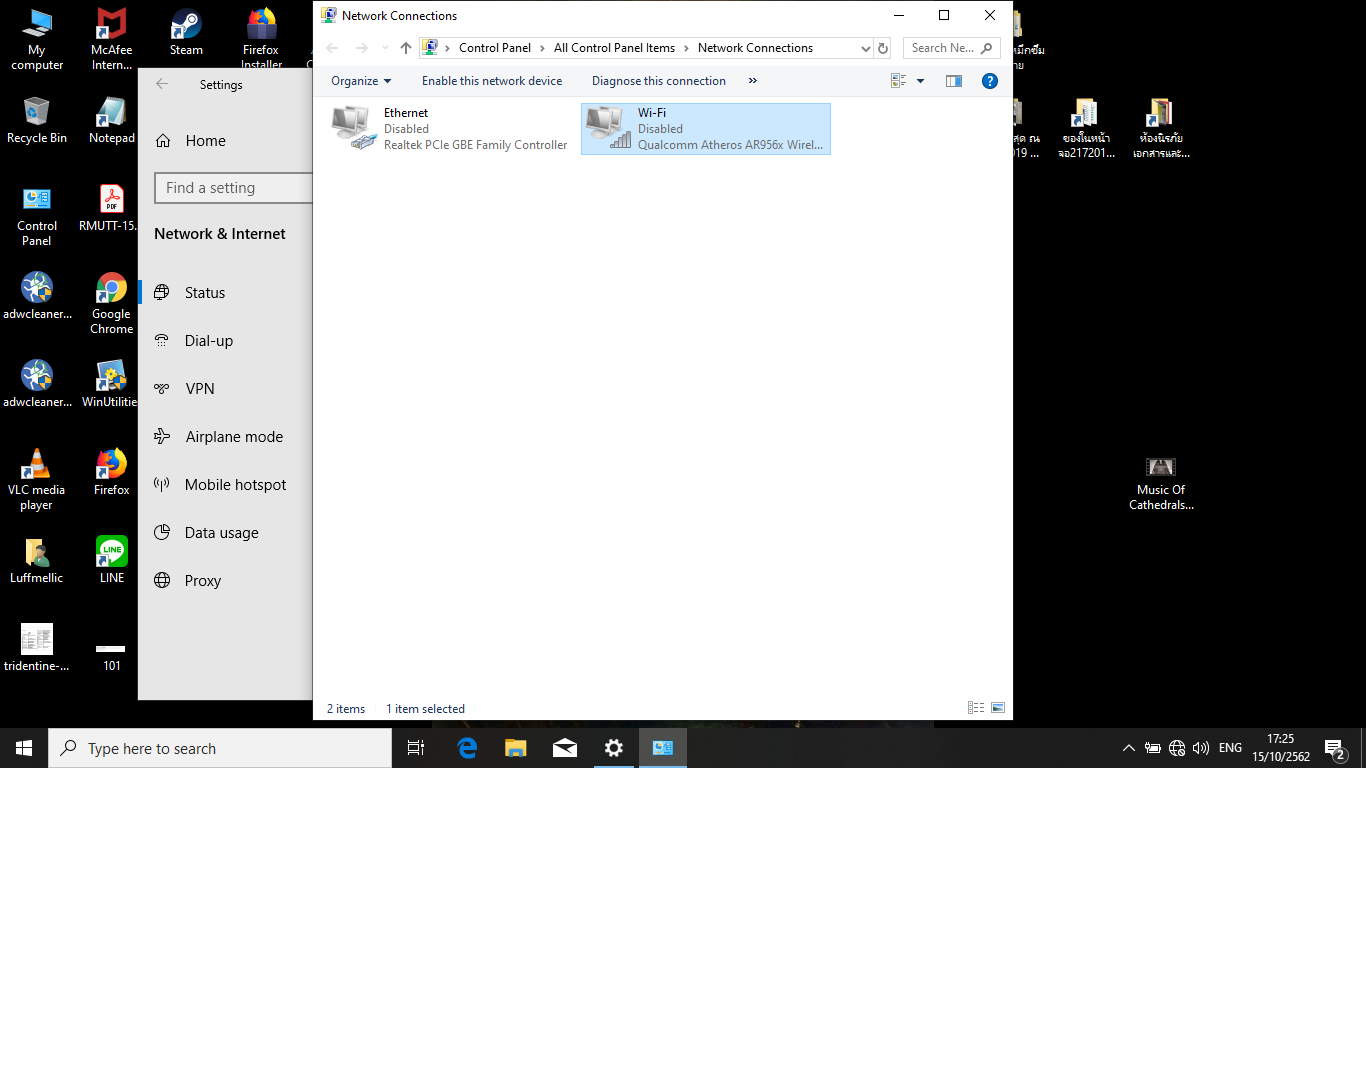Open volume control in system tray
1366x1066 pixels.
pos(1201,748)
